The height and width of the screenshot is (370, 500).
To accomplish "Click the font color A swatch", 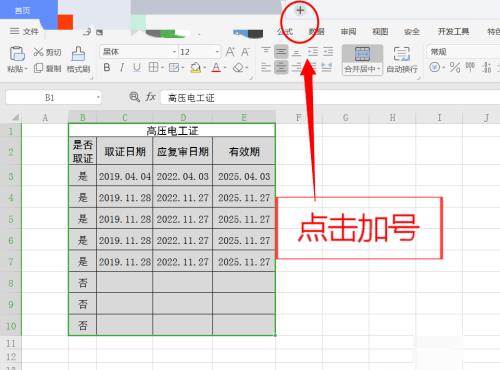I will click(x=216, y=68).
